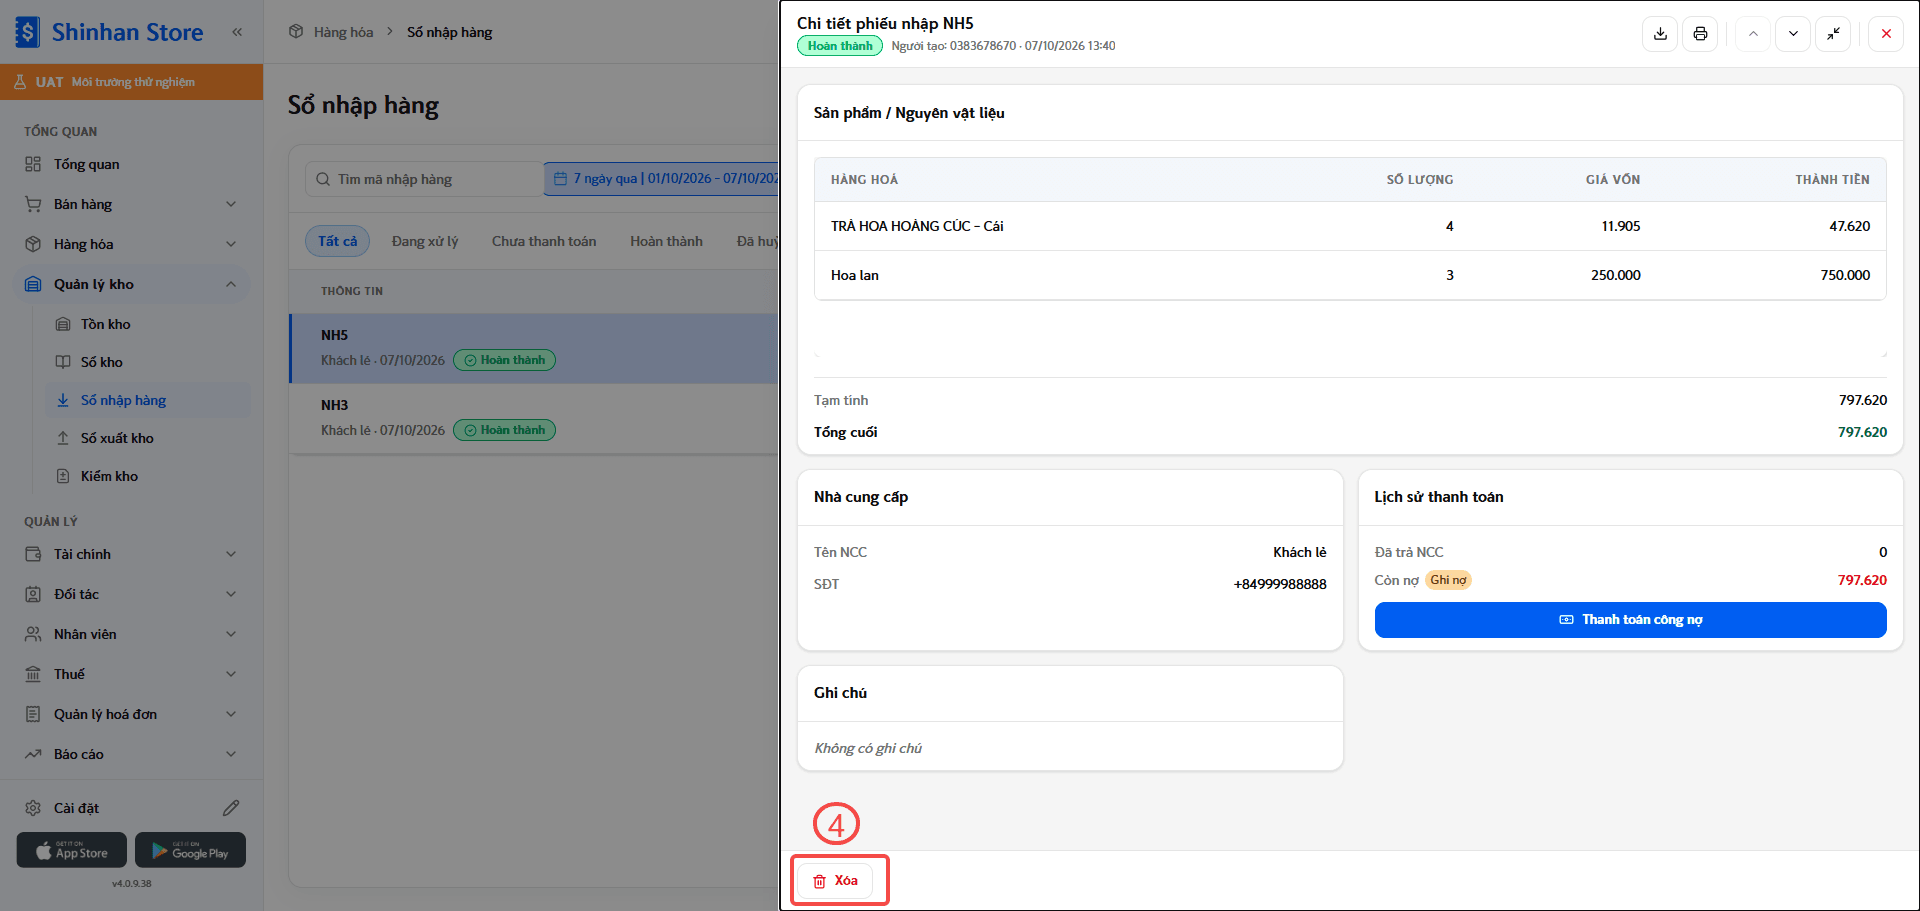Select Sổ nhập hàng sidebar item

tap(148, 400)
